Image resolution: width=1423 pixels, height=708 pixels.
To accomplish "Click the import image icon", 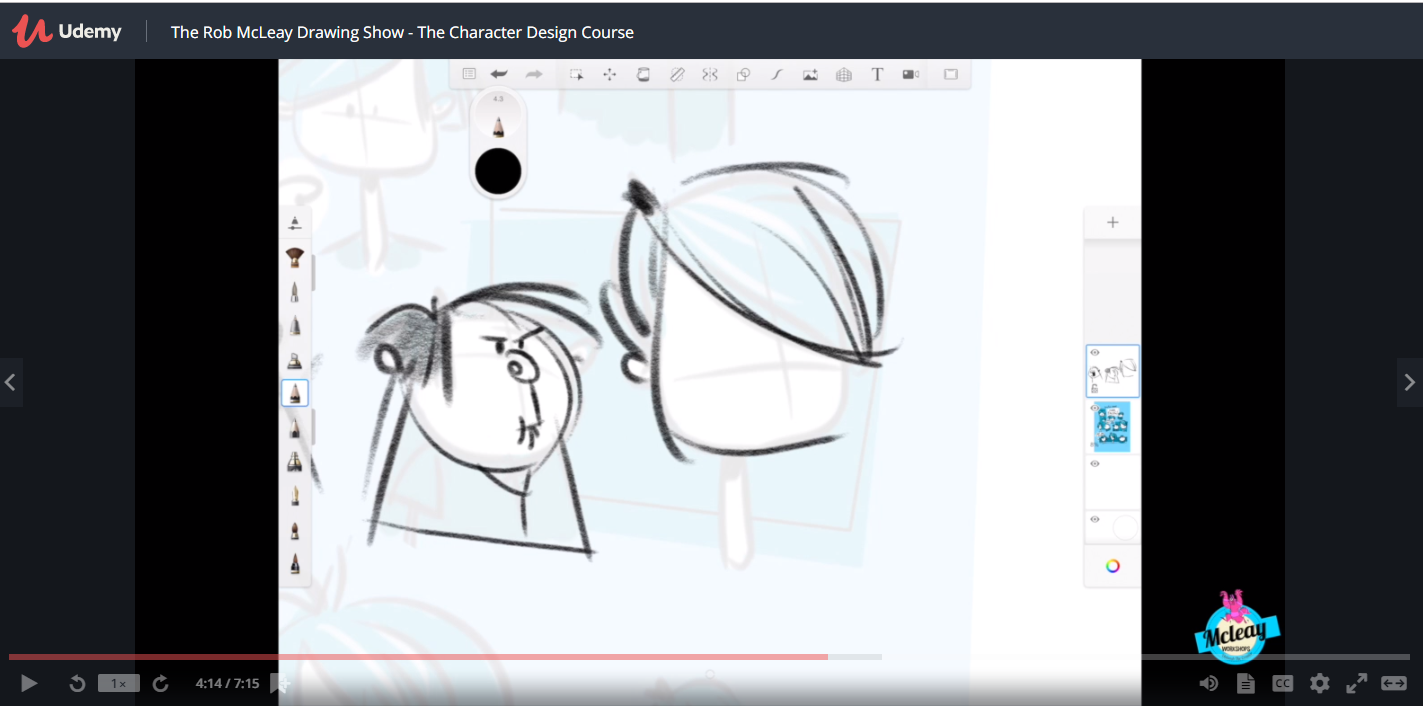I will (810, 74).
